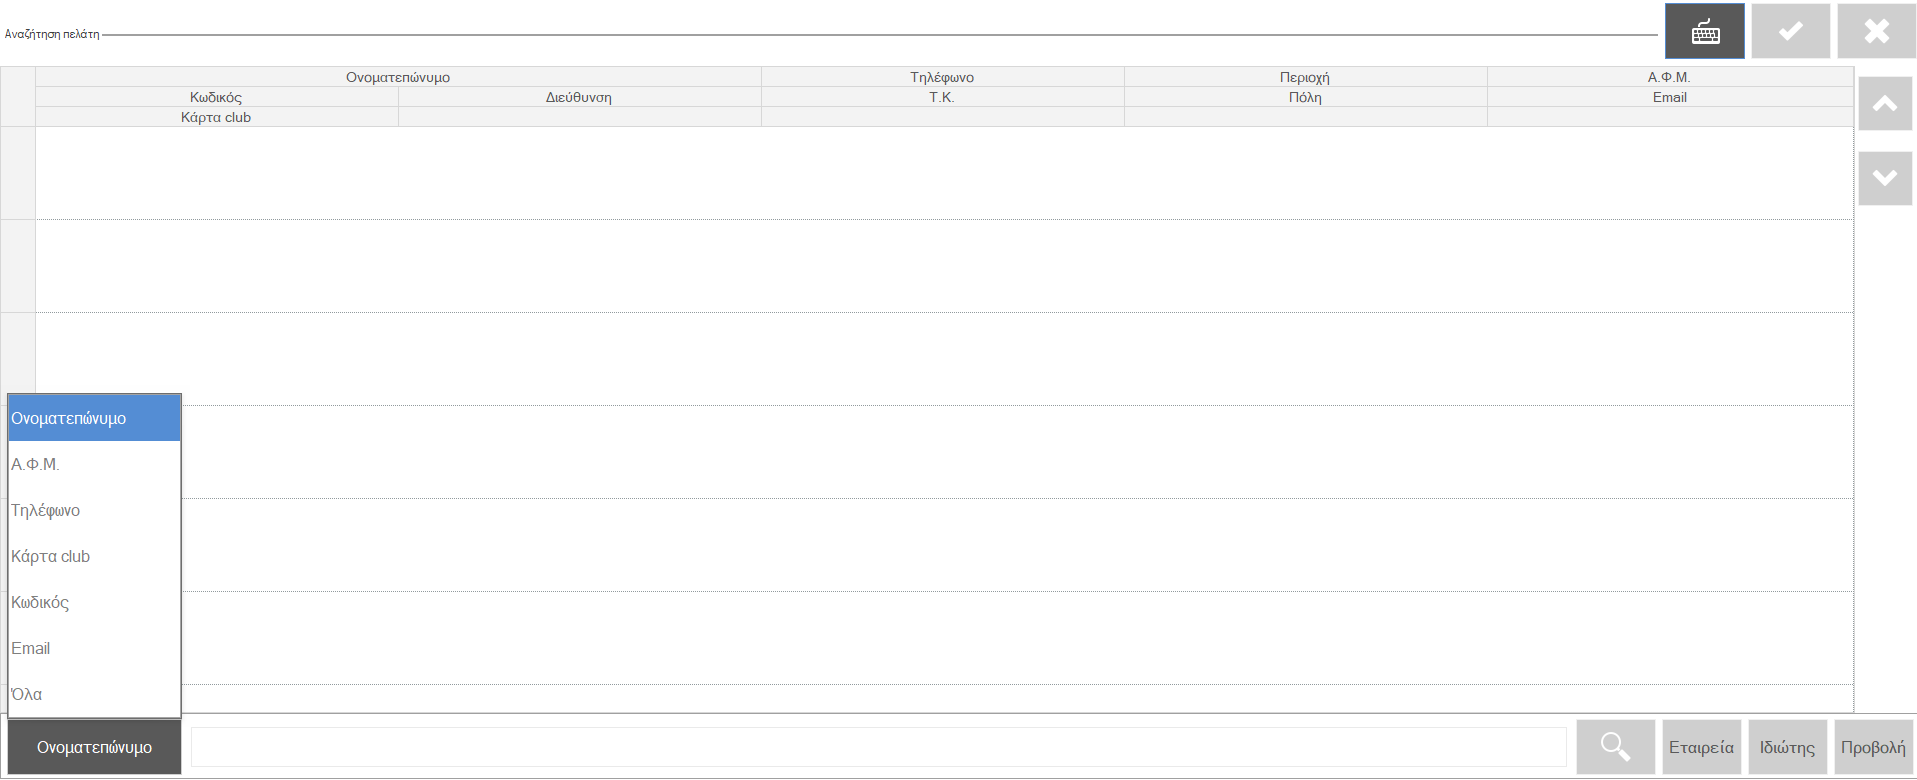Focus the customer search text field
The width and height of the screenshot is (1917, 780).
[879, 747]
